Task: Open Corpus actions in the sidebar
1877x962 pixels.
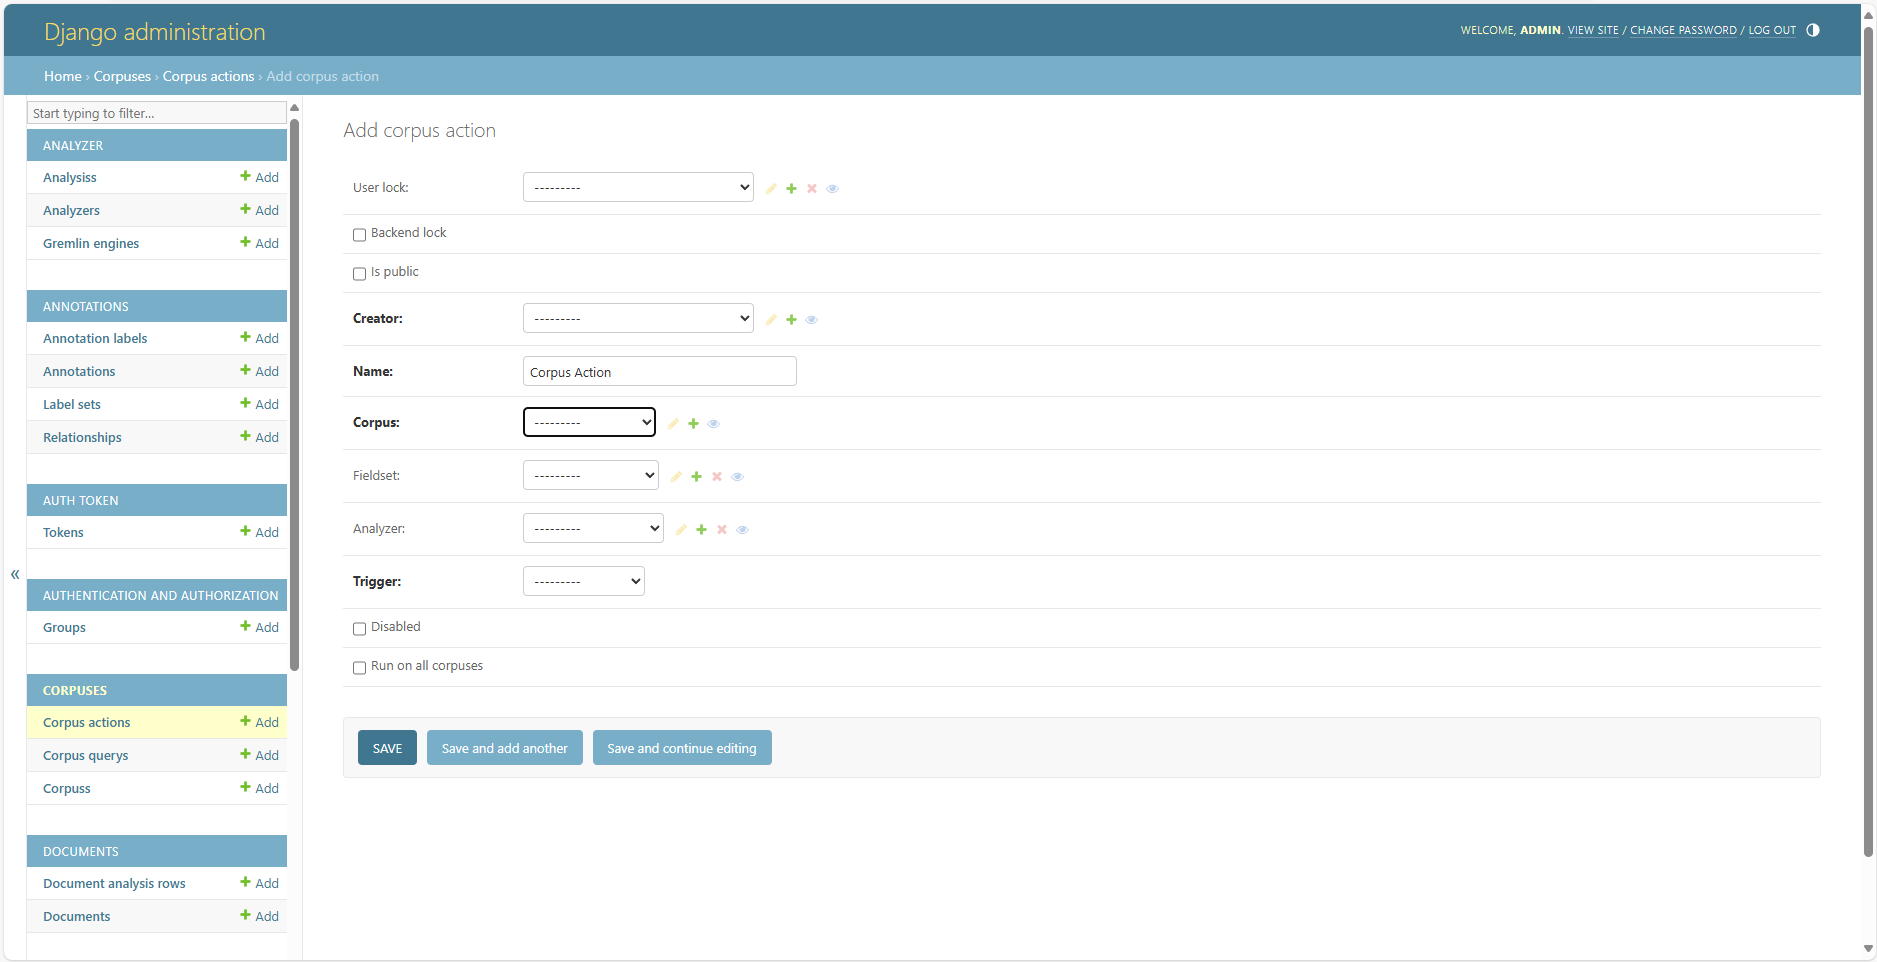Action: click(86, 722)
